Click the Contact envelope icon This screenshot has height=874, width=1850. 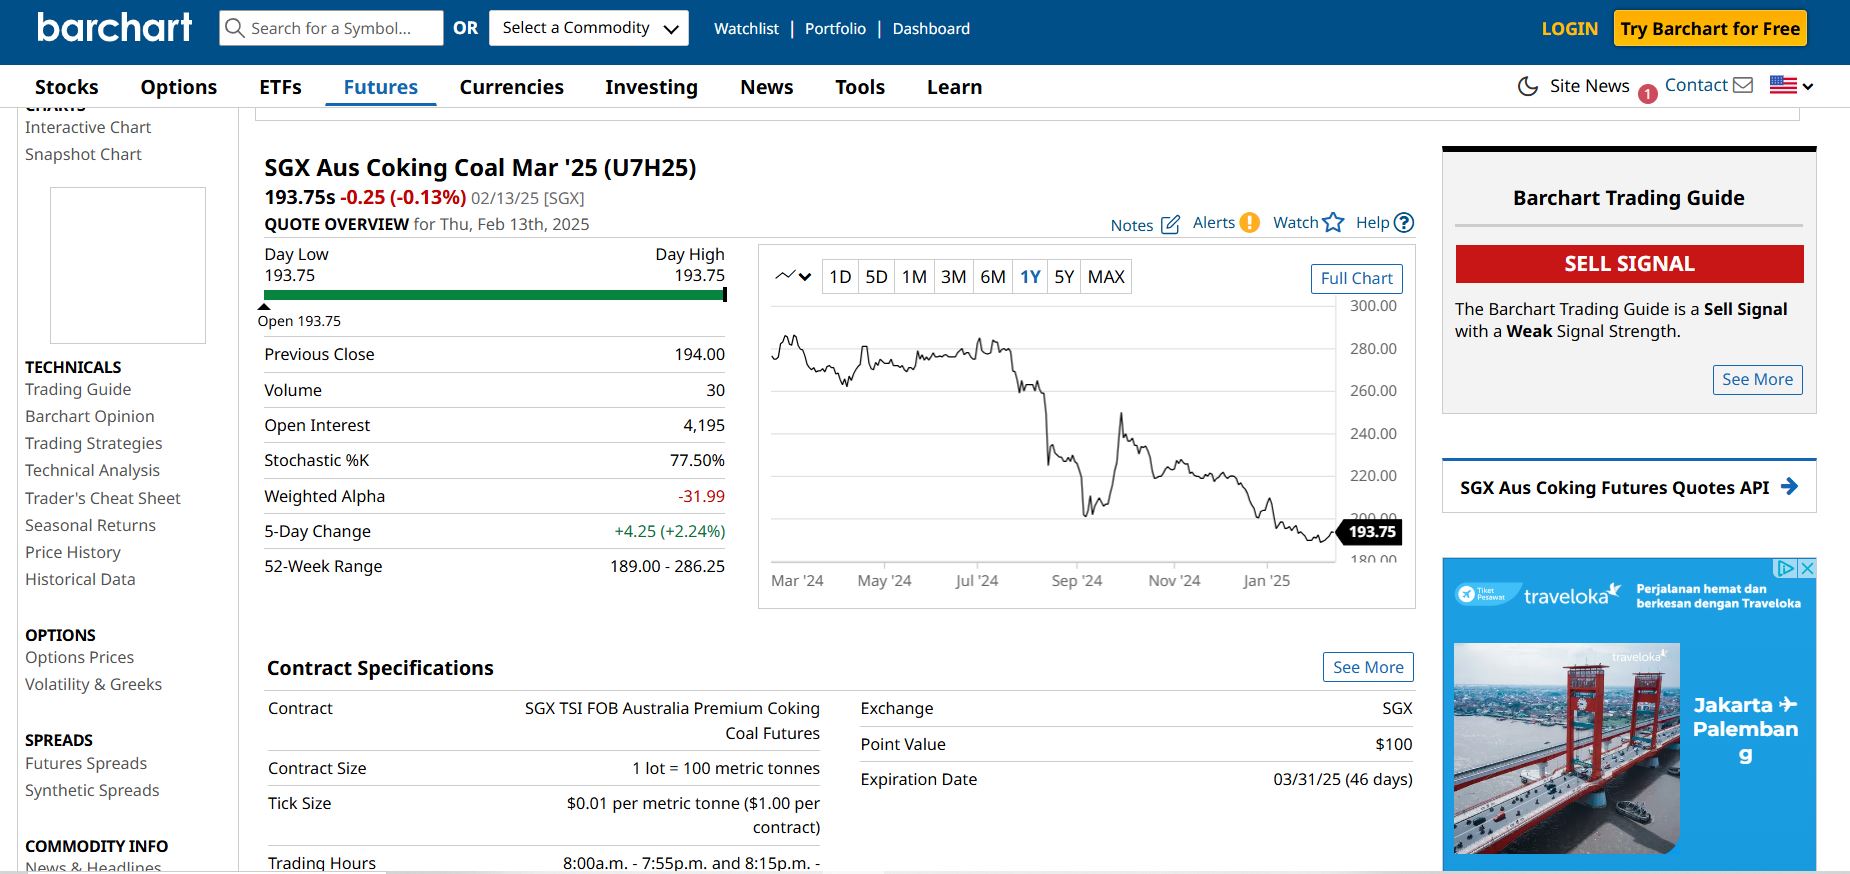[1743, 85]
